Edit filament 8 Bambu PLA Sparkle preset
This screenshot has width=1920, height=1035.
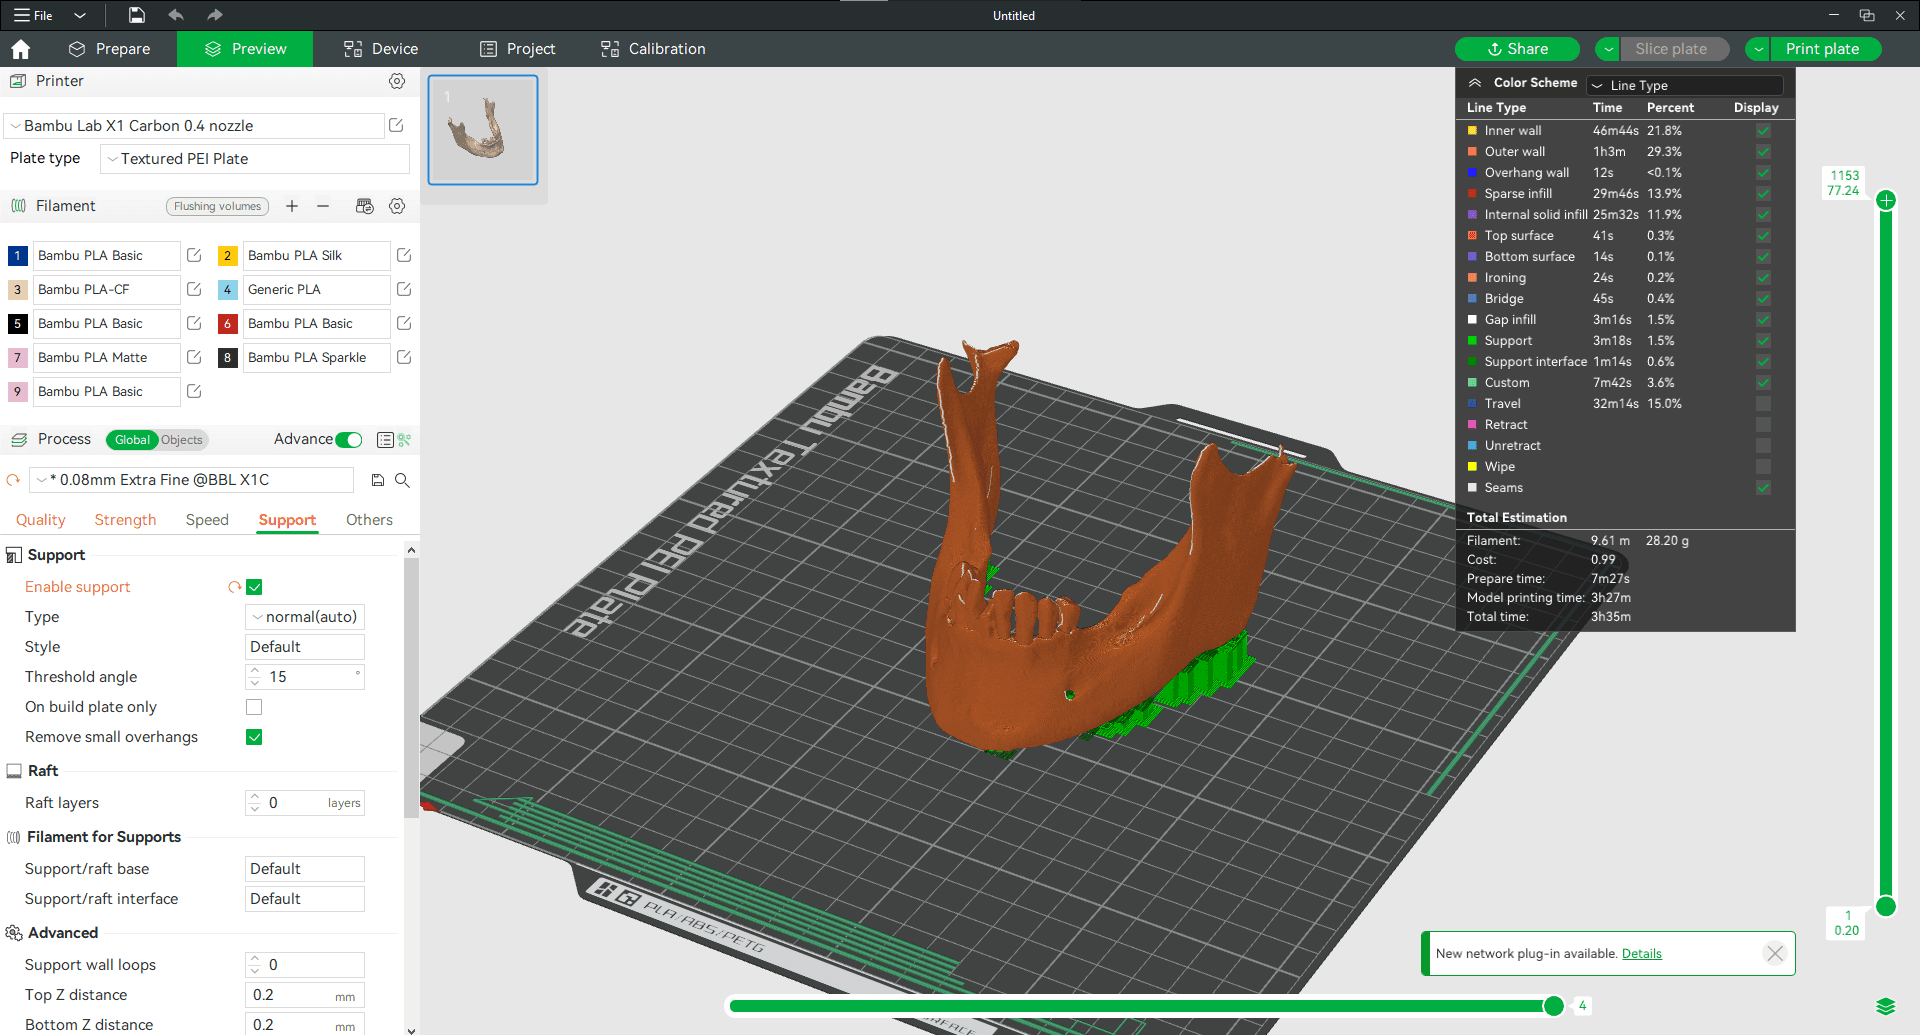[404, 357]
